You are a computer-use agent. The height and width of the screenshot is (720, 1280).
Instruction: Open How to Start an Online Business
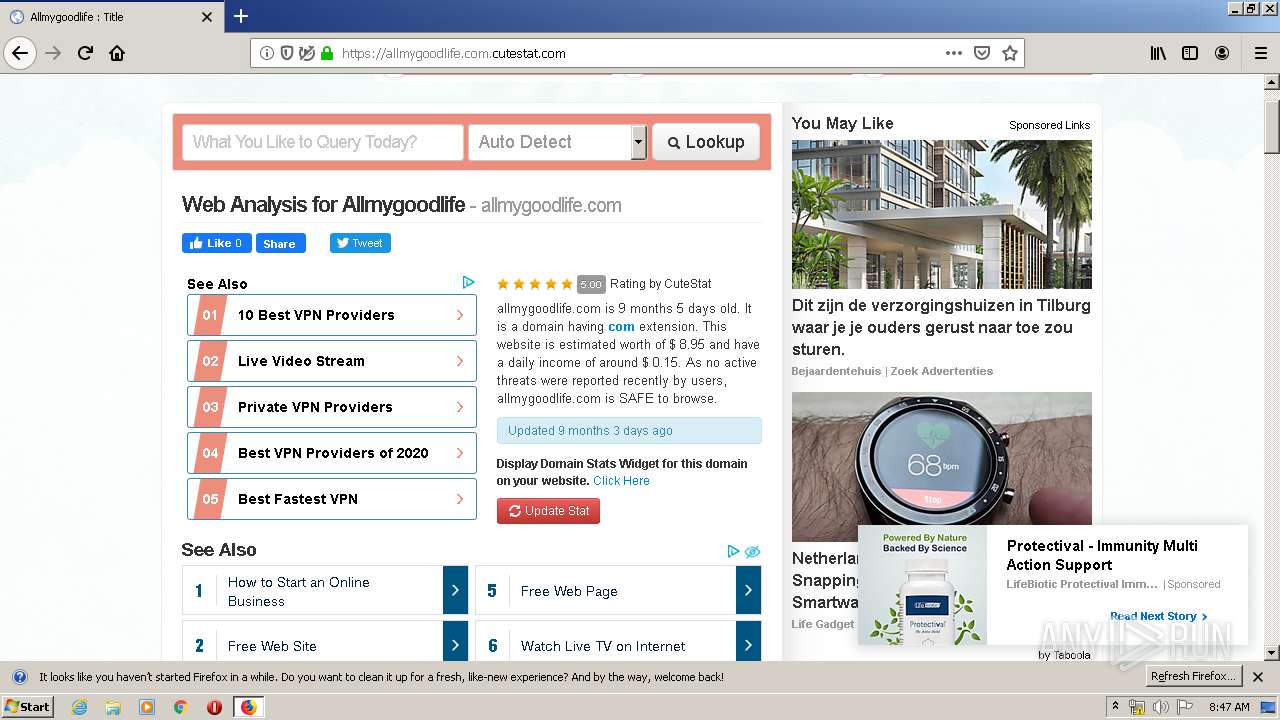[x=298, y=591]
